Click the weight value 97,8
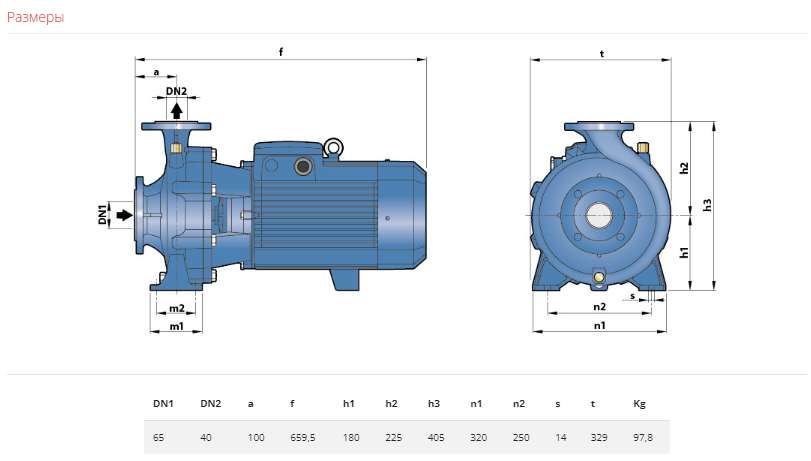This screenshot has width=811, height=461. [x=643, y=438]
